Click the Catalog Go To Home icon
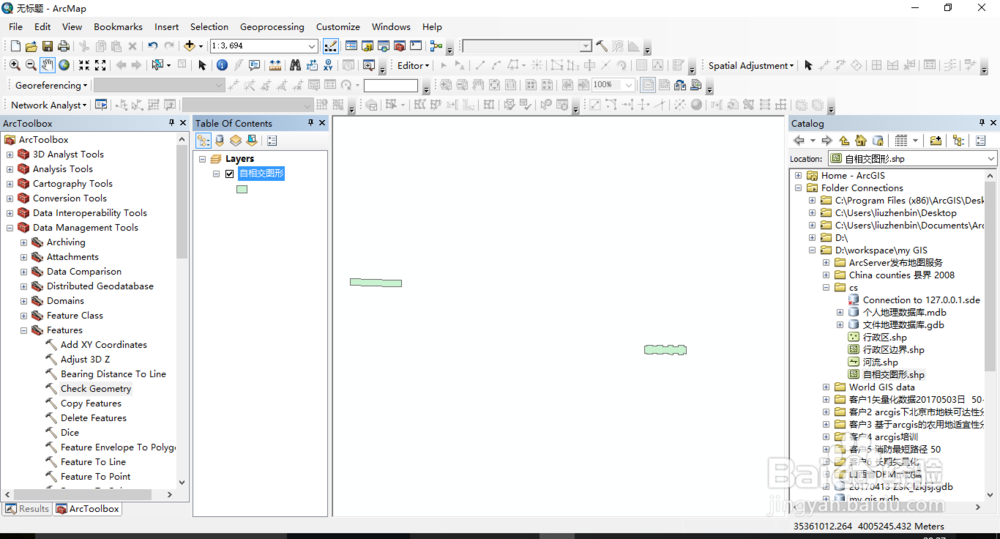The width and height of the screenshot is (1000, 539). (x=860, y=140)
